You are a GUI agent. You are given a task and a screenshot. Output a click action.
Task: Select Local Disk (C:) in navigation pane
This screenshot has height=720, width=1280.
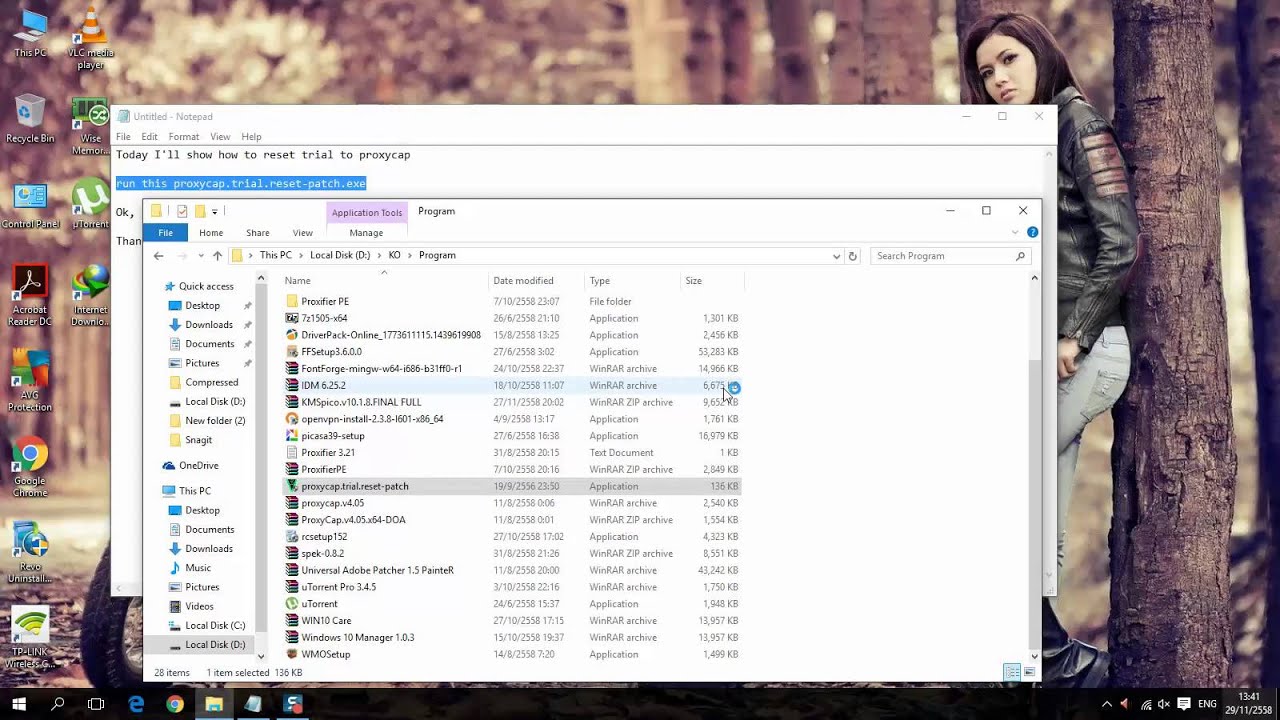point(215,626)
